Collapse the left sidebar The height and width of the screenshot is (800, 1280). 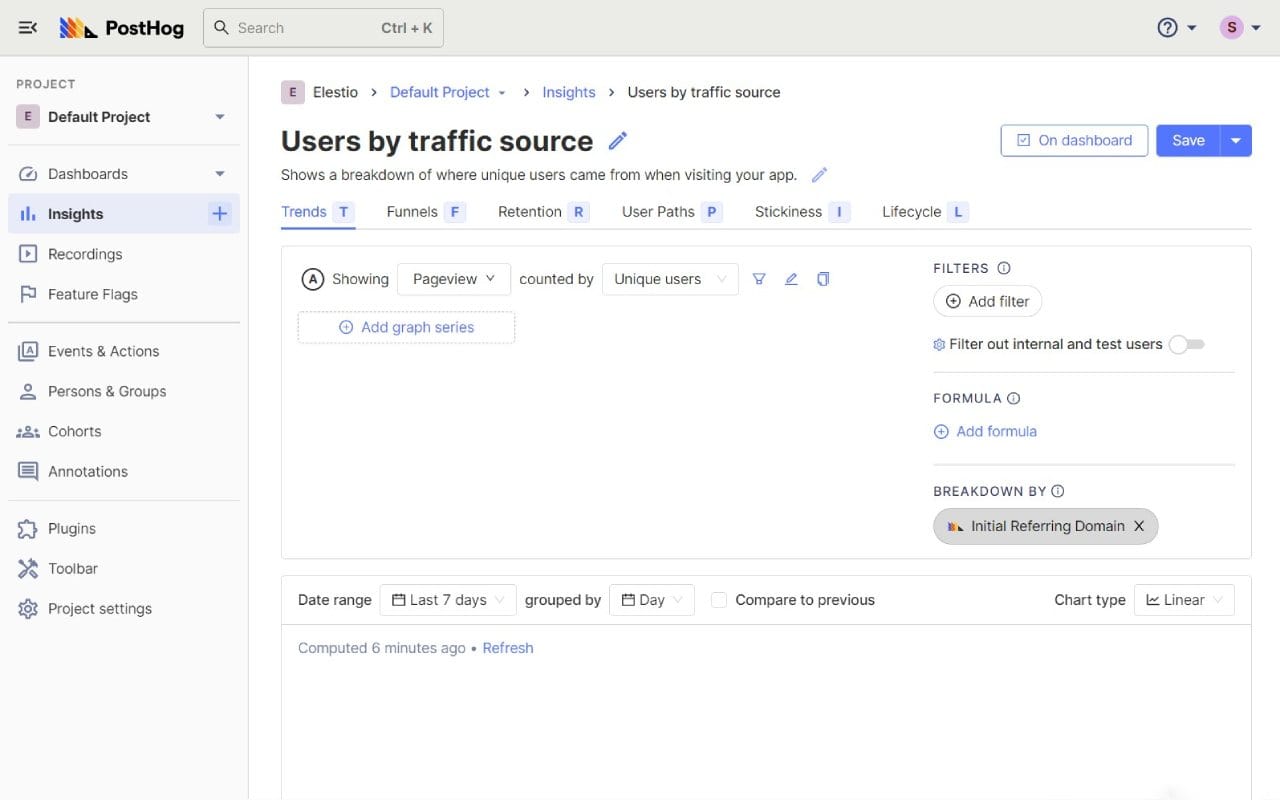27,27
